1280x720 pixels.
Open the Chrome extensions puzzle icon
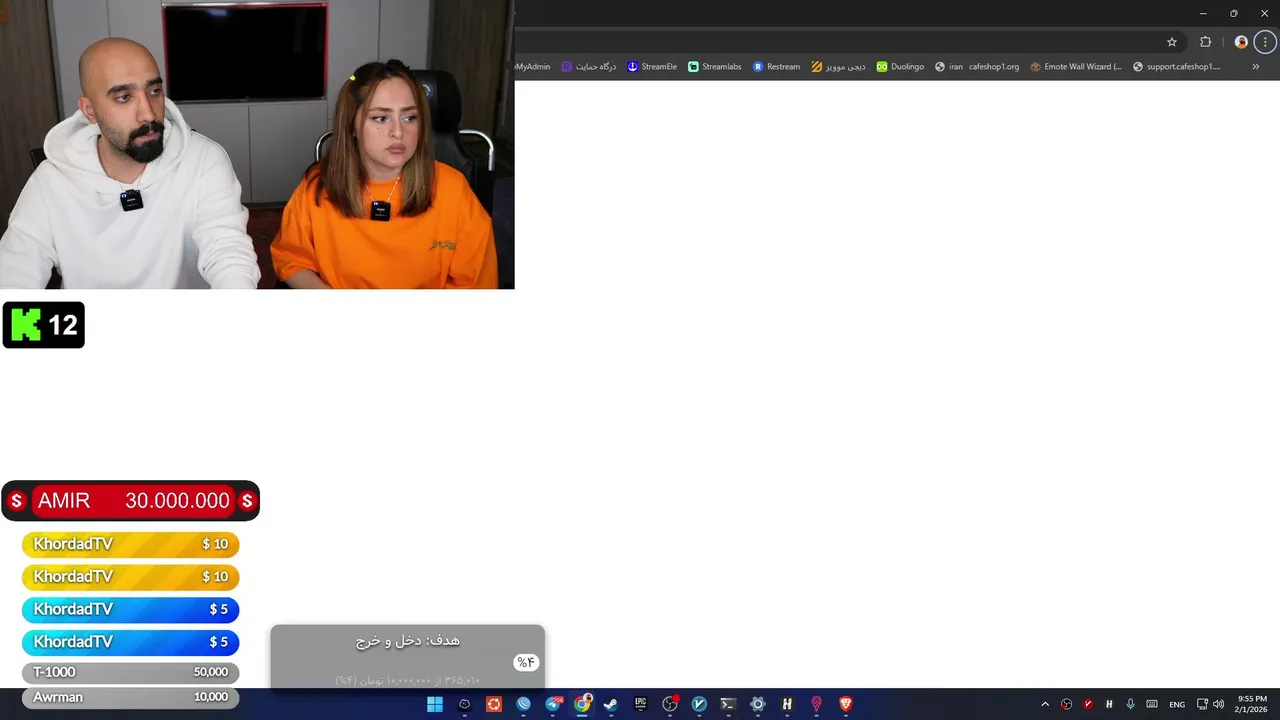point(1205,42)
